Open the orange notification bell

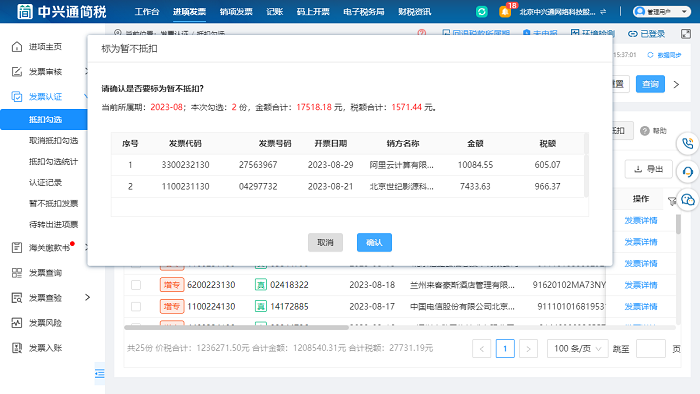coord(505,12)
